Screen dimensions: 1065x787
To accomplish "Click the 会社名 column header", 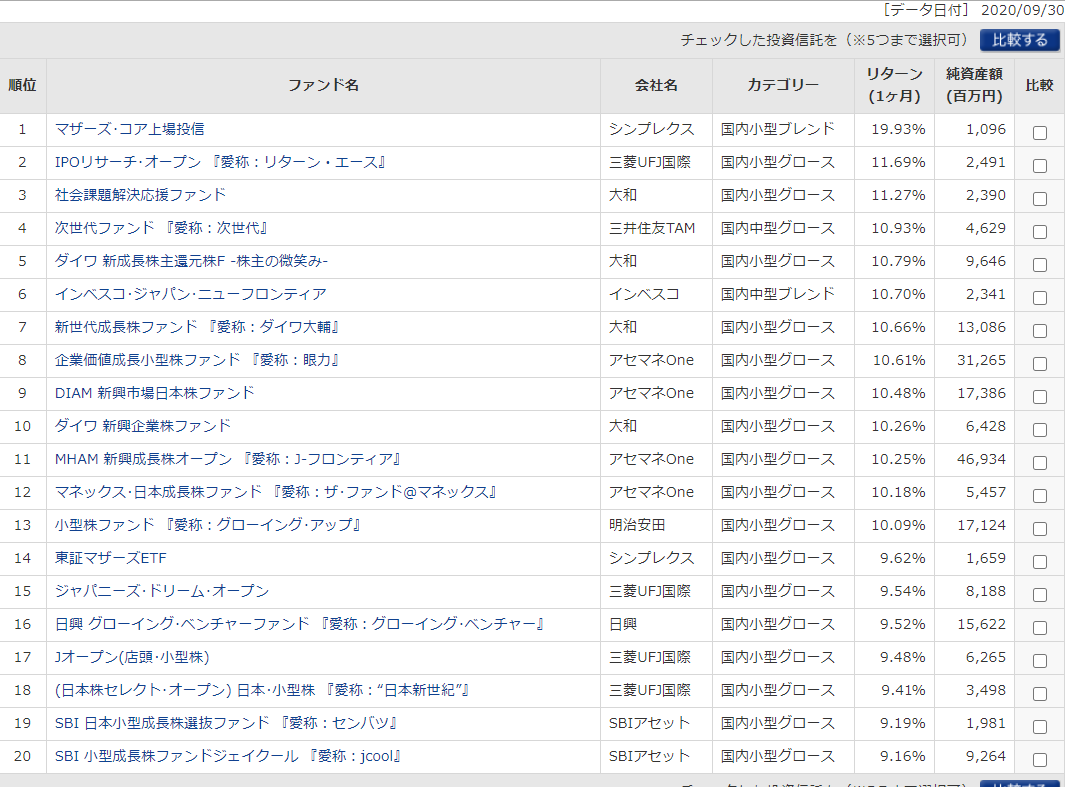I will pos(656,86).
